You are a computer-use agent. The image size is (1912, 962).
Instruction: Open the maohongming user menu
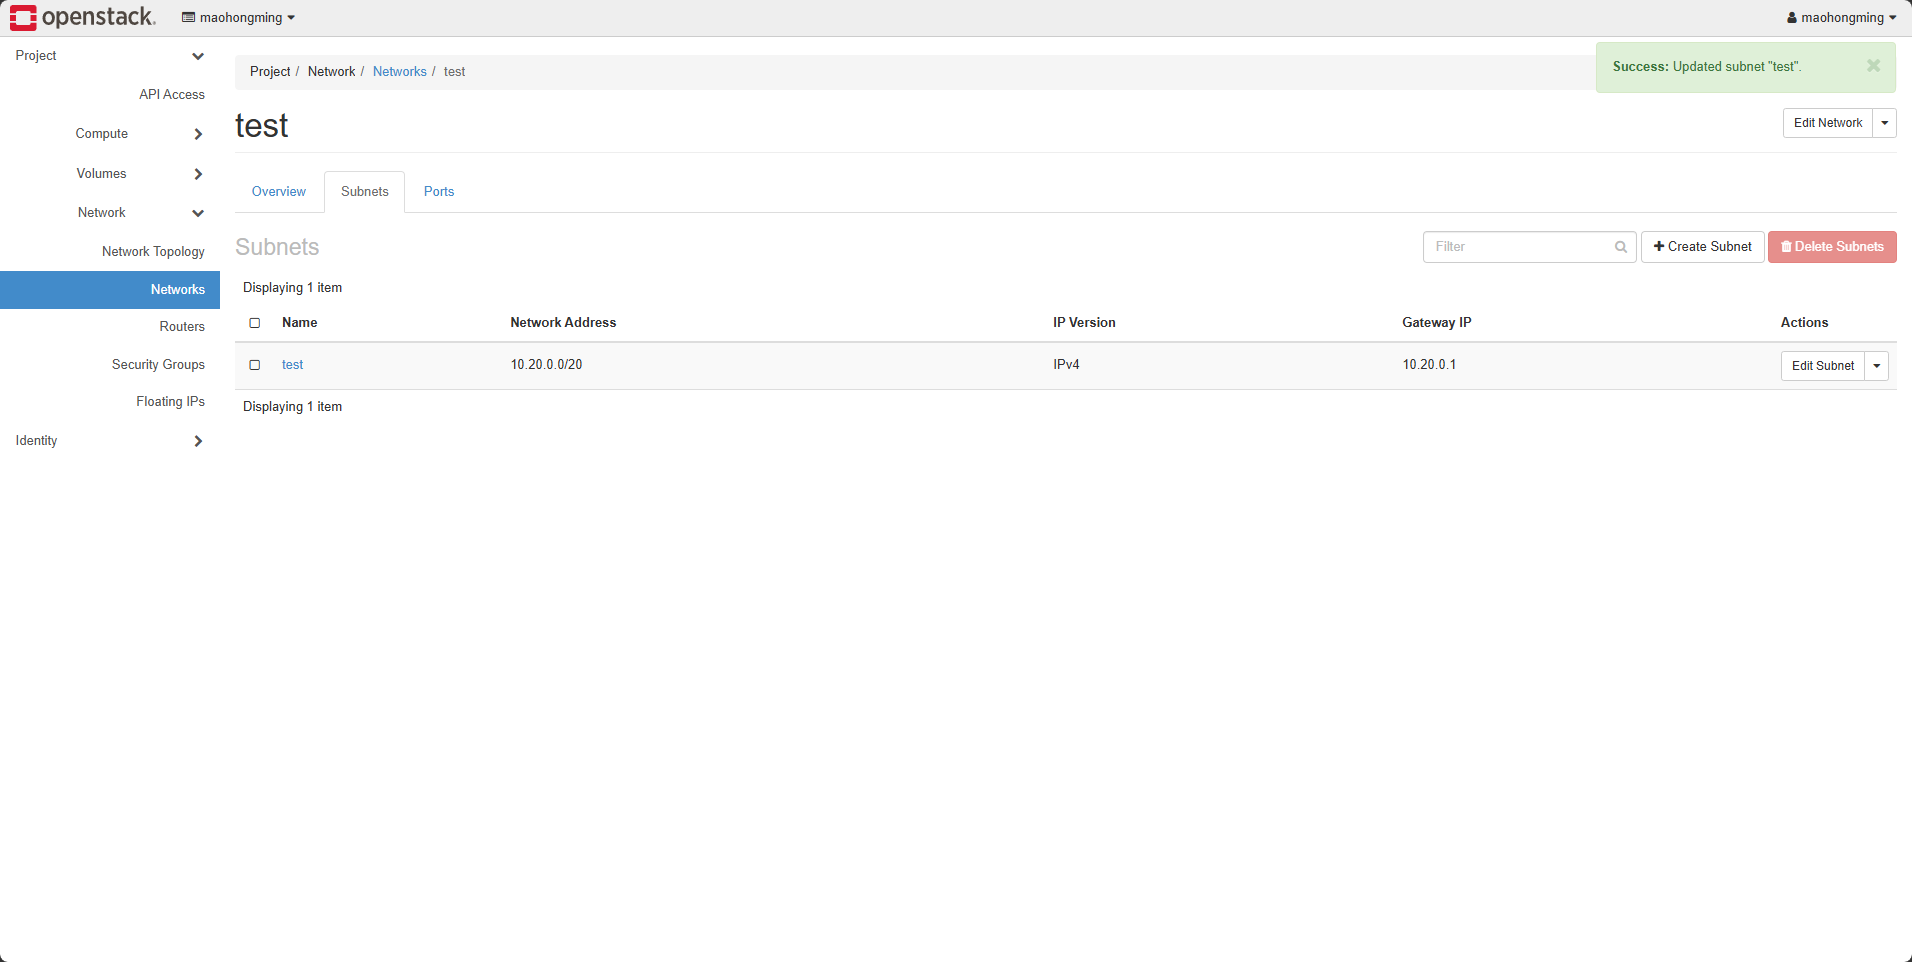pos(1841,18)
